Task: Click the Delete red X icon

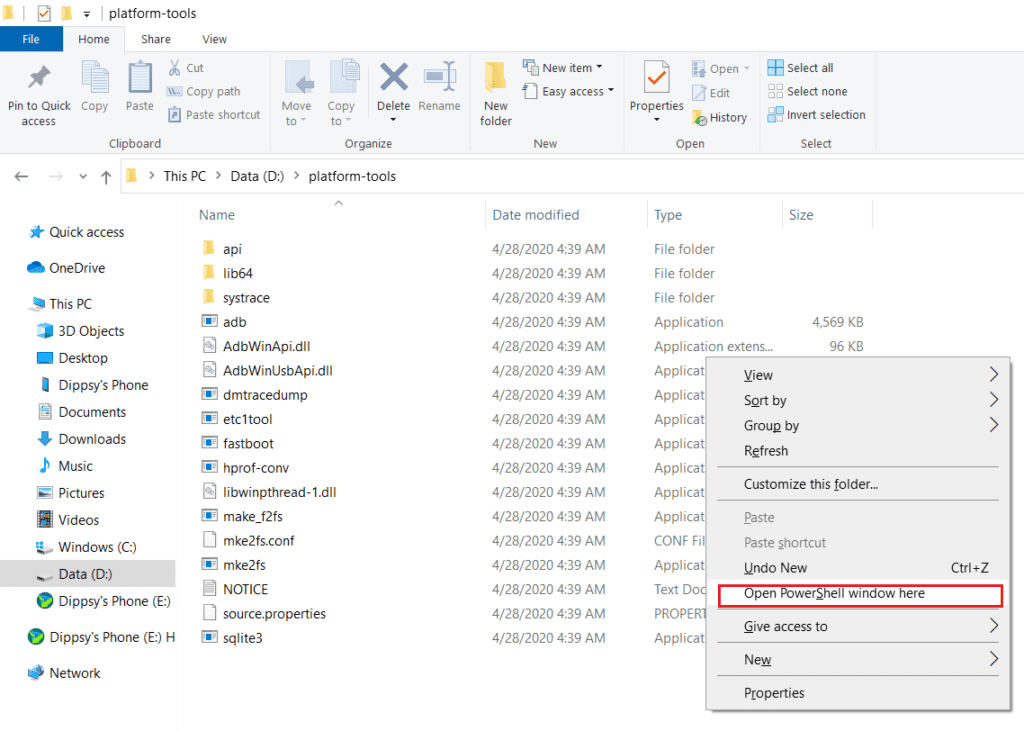Action: click(394, 77)
